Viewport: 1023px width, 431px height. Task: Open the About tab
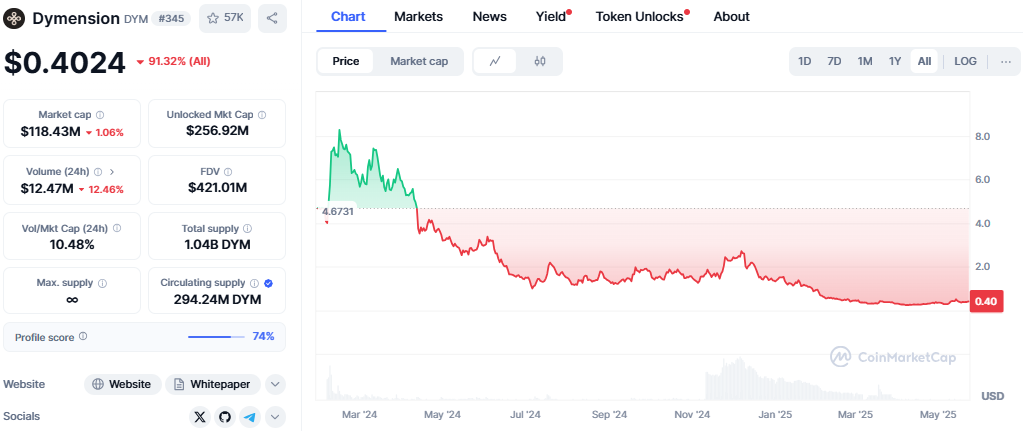click(x=731, y=17)
